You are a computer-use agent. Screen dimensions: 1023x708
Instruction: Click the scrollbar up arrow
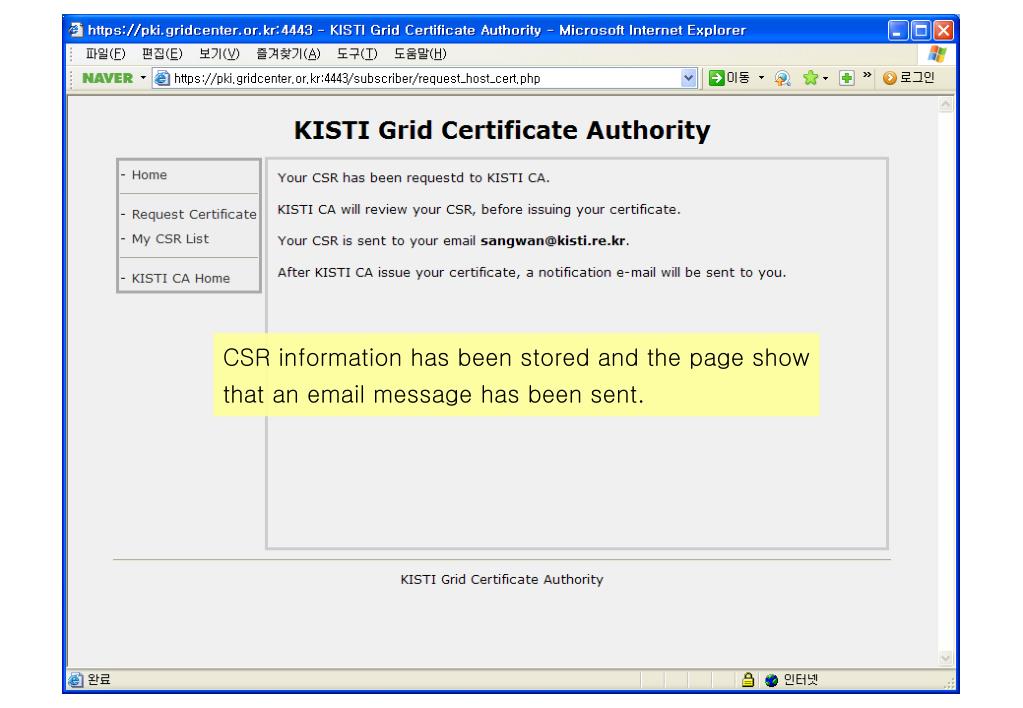pos(946,104)
